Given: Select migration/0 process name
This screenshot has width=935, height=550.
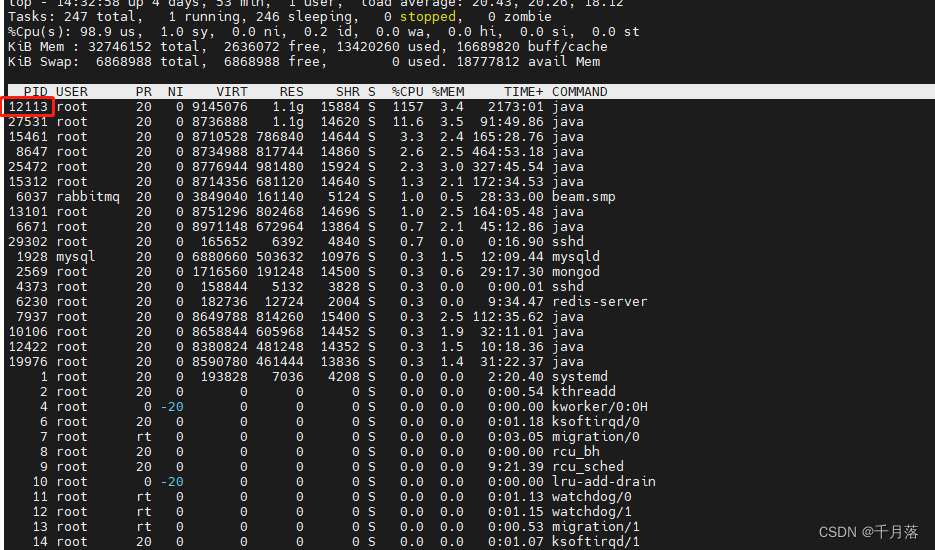Looking at the screenshot, I should tap(595, 437).
